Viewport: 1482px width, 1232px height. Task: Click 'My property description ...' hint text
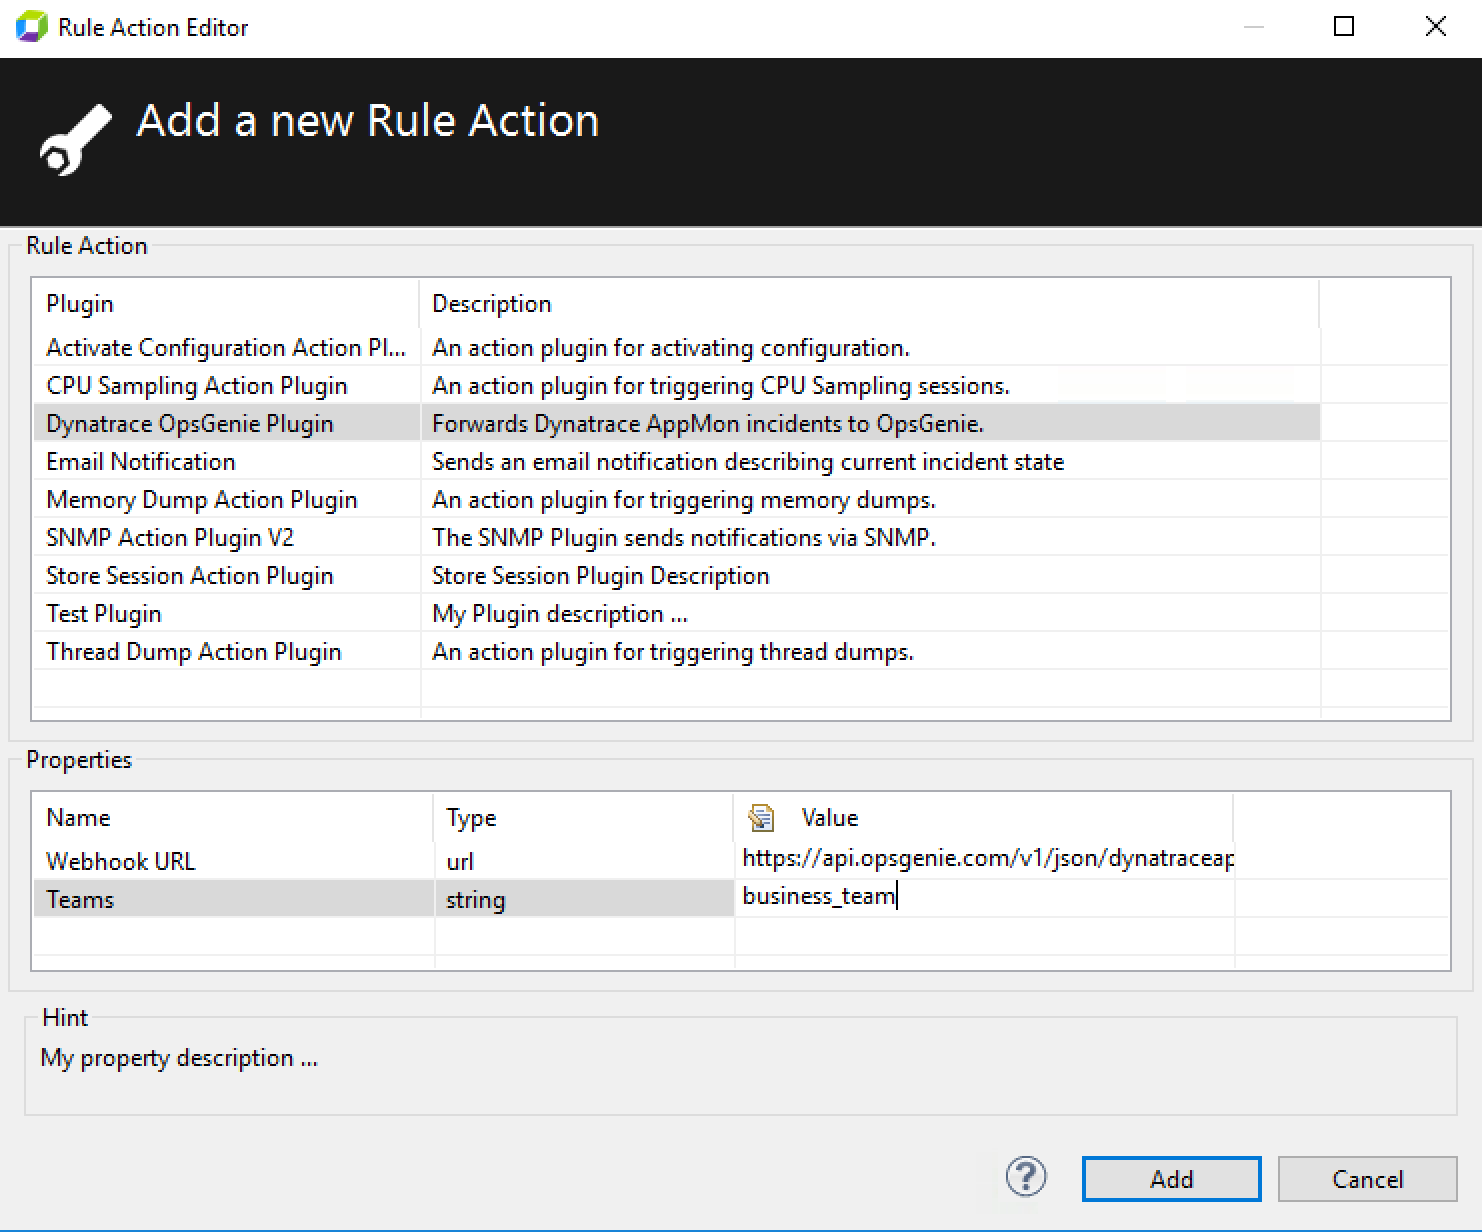click(x=179, y=1057)
